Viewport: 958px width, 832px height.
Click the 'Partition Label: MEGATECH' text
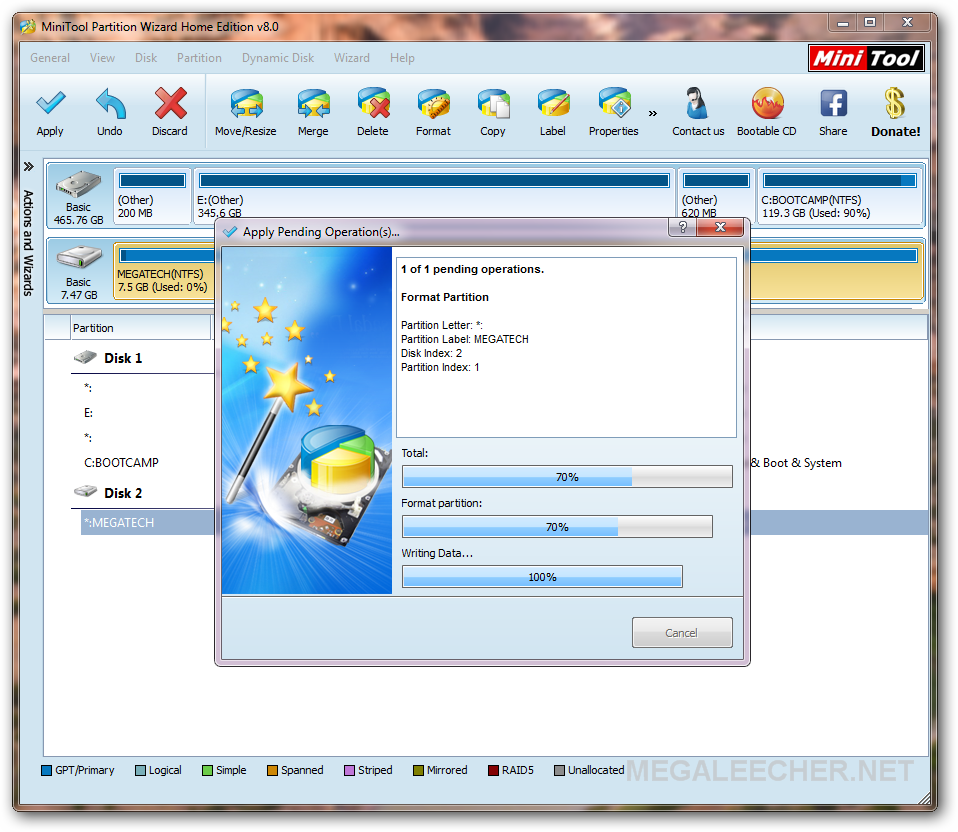coord(465,339)
